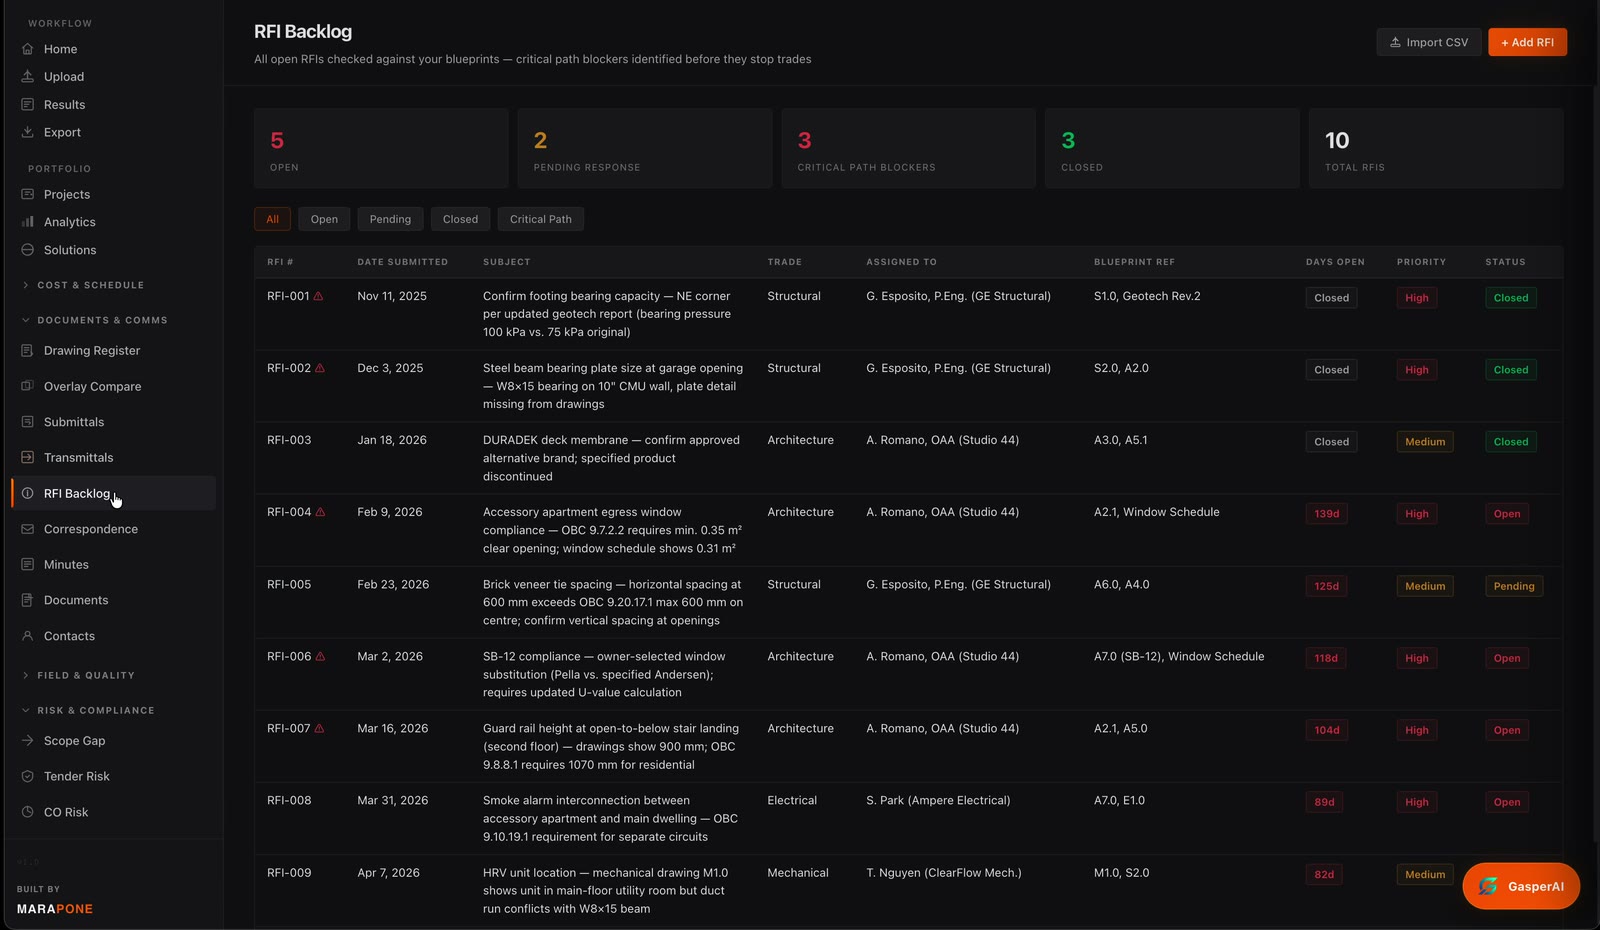Screen dimensions: 1600x930
Task: Sort by Days Open column header
Action: tap(1335, 262)
